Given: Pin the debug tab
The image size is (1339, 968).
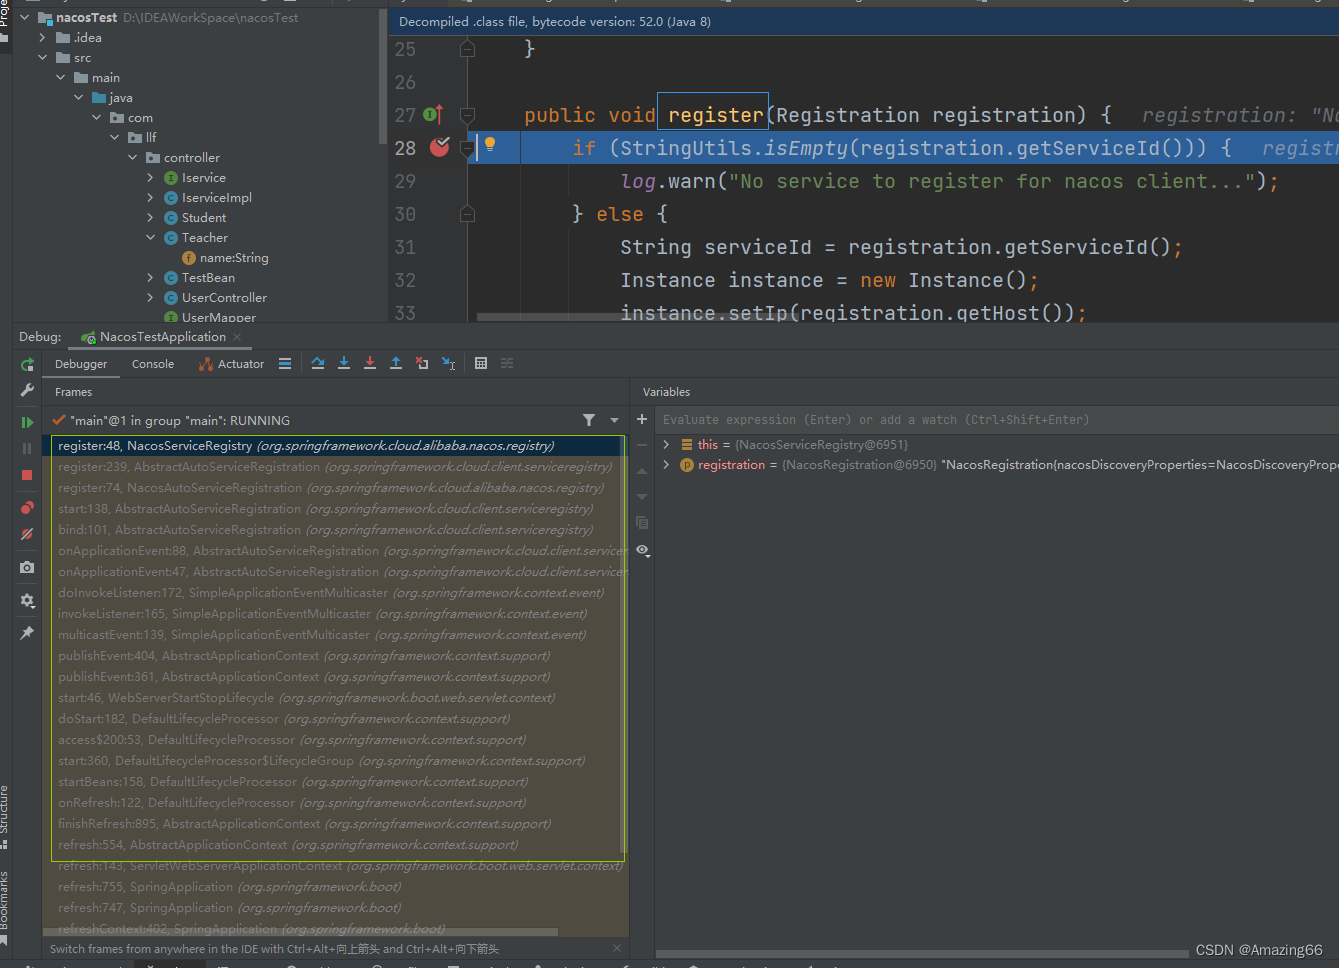Looking at the screenshot, I should point(27,633).
